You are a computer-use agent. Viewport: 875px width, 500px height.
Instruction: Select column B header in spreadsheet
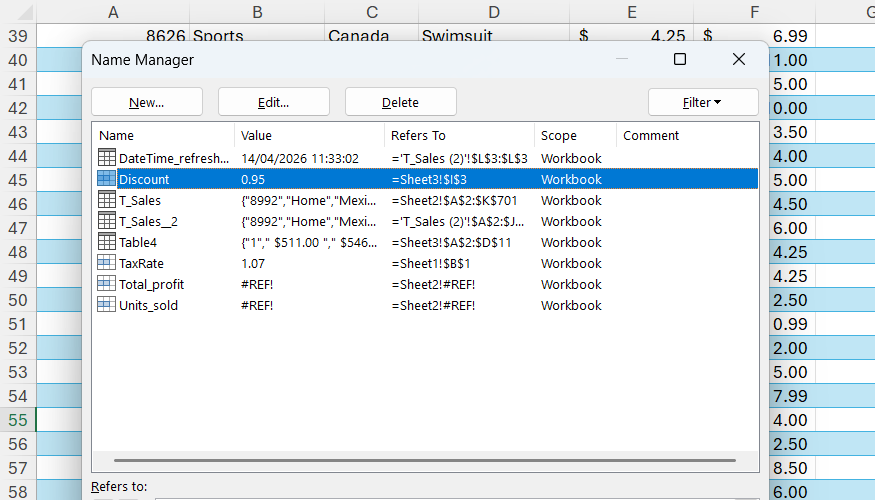click(x=257, y=12)
